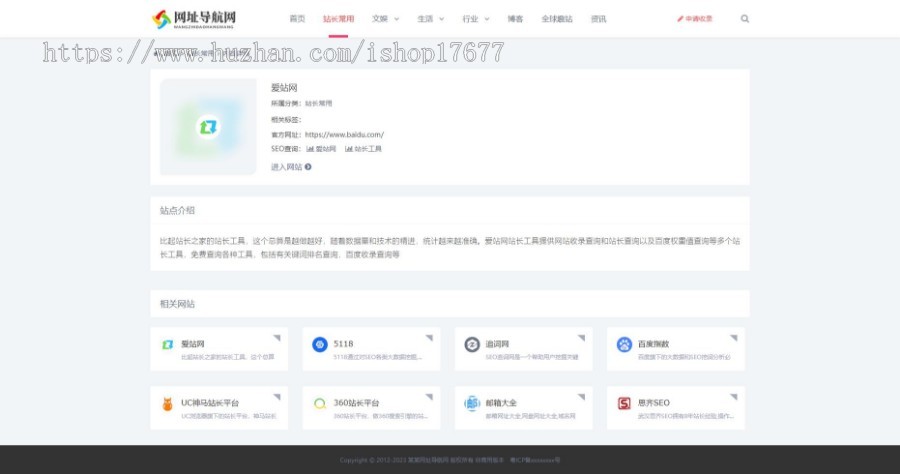Open the 5118 card title
The image size is (900, 474).
pyautogui.click(x=343, y=344)
